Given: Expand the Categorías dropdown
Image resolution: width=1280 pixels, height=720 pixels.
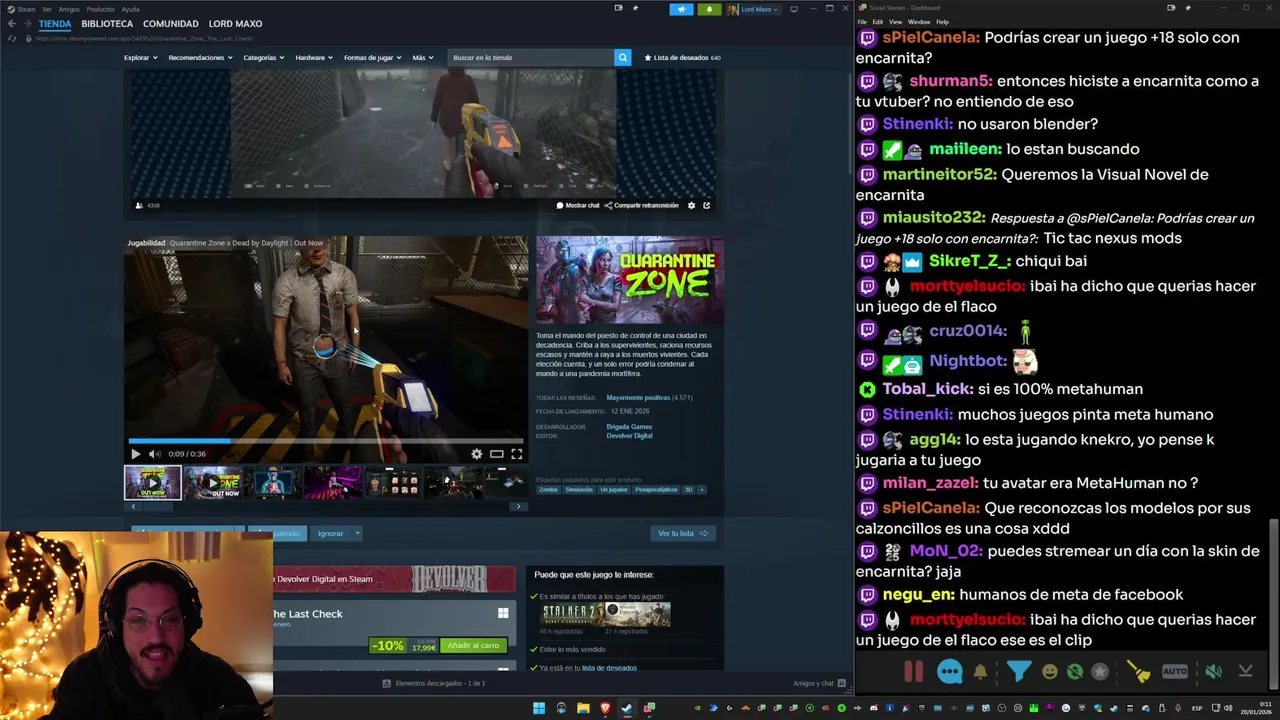Looking at the screenshot, I should (x=264, y=57).
